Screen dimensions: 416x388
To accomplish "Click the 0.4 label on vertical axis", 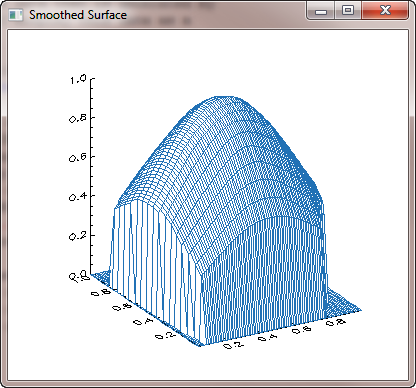I will click(x=77, y=197).
